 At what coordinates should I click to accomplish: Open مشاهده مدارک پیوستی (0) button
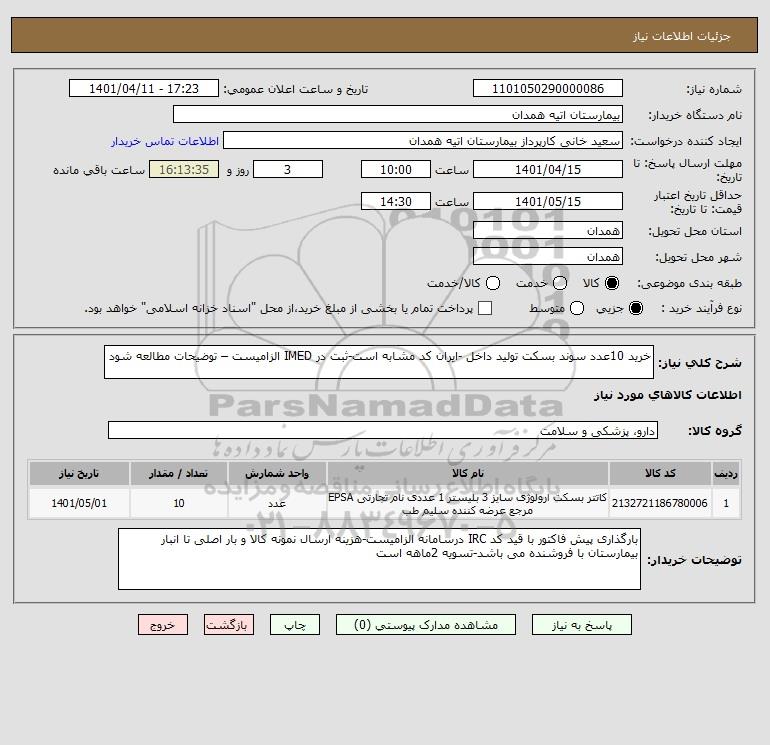pos(426,625)
